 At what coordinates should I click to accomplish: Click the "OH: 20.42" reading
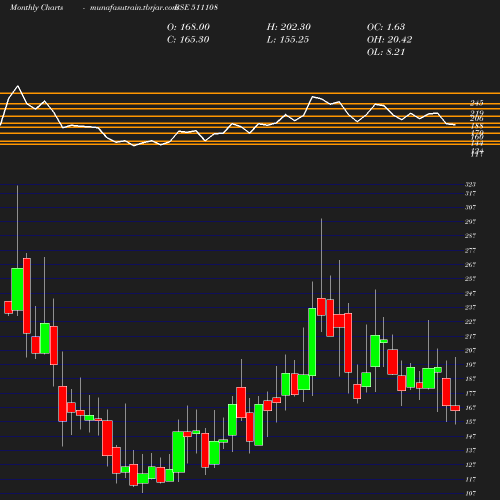pyautogui.click(x=389, y=40)
